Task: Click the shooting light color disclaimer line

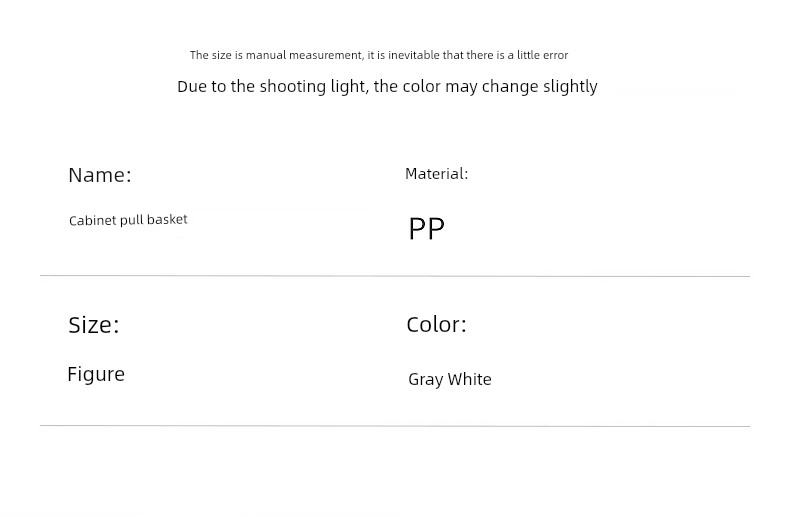Action: (387, 87)
